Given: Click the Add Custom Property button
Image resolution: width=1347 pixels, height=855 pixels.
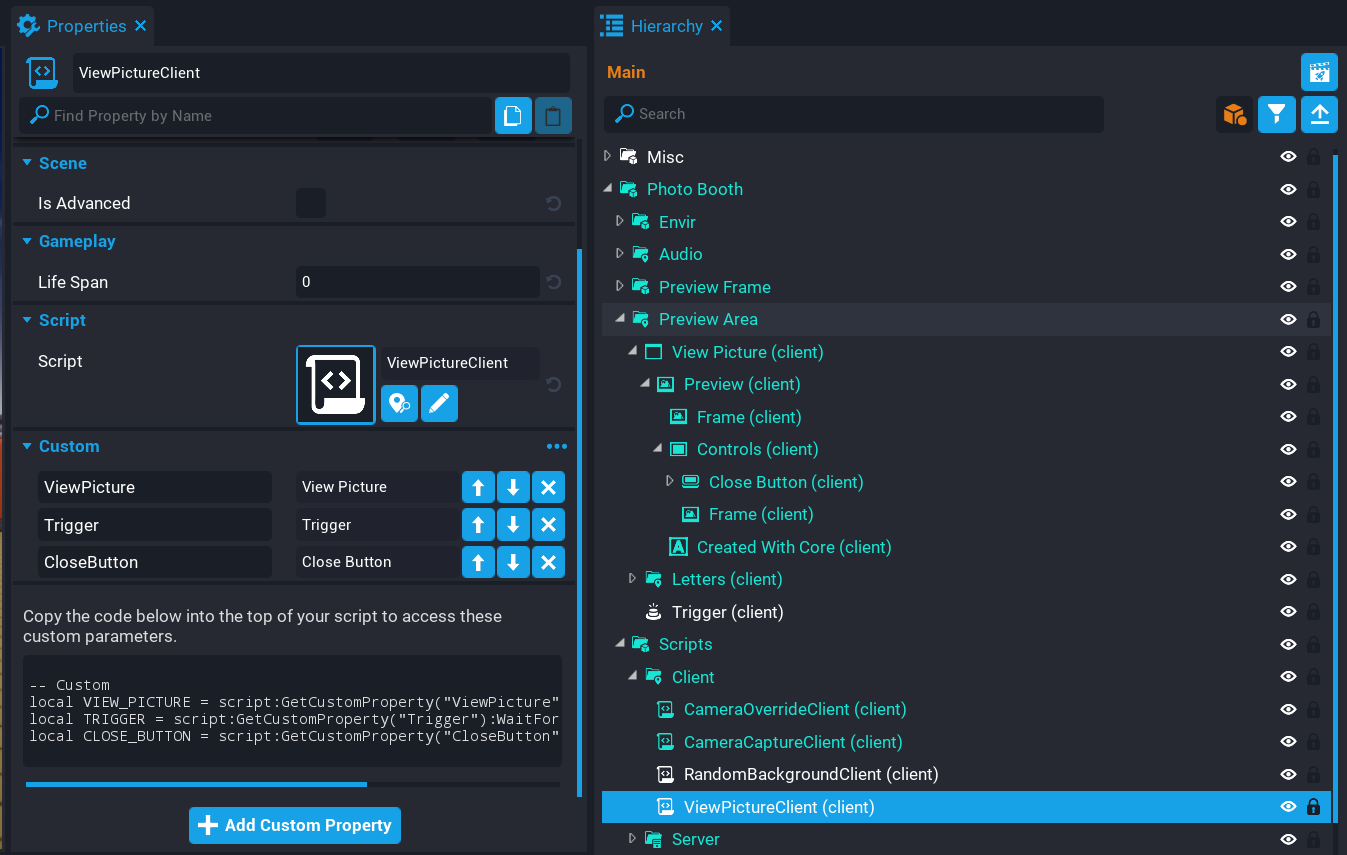Looking at the screenshot, I should pos(295,825).
